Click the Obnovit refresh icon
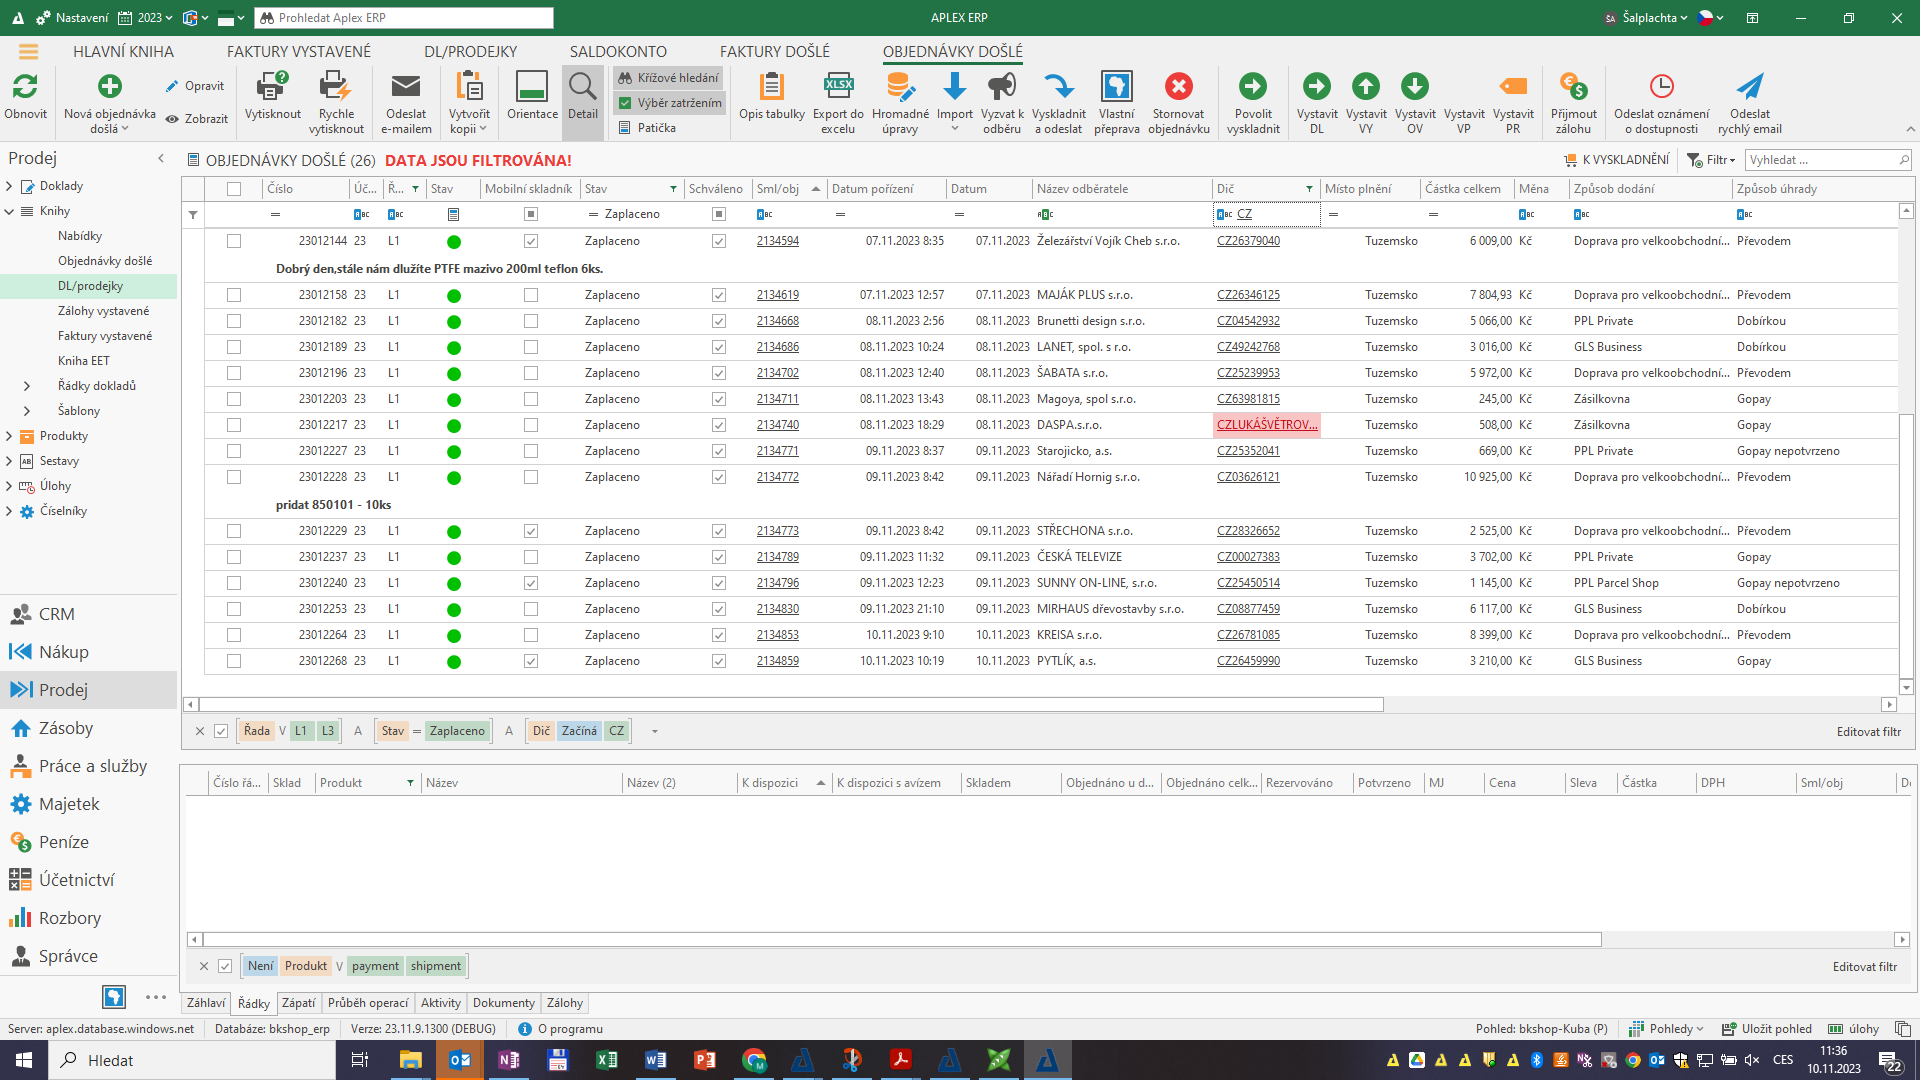 [25, 88]
